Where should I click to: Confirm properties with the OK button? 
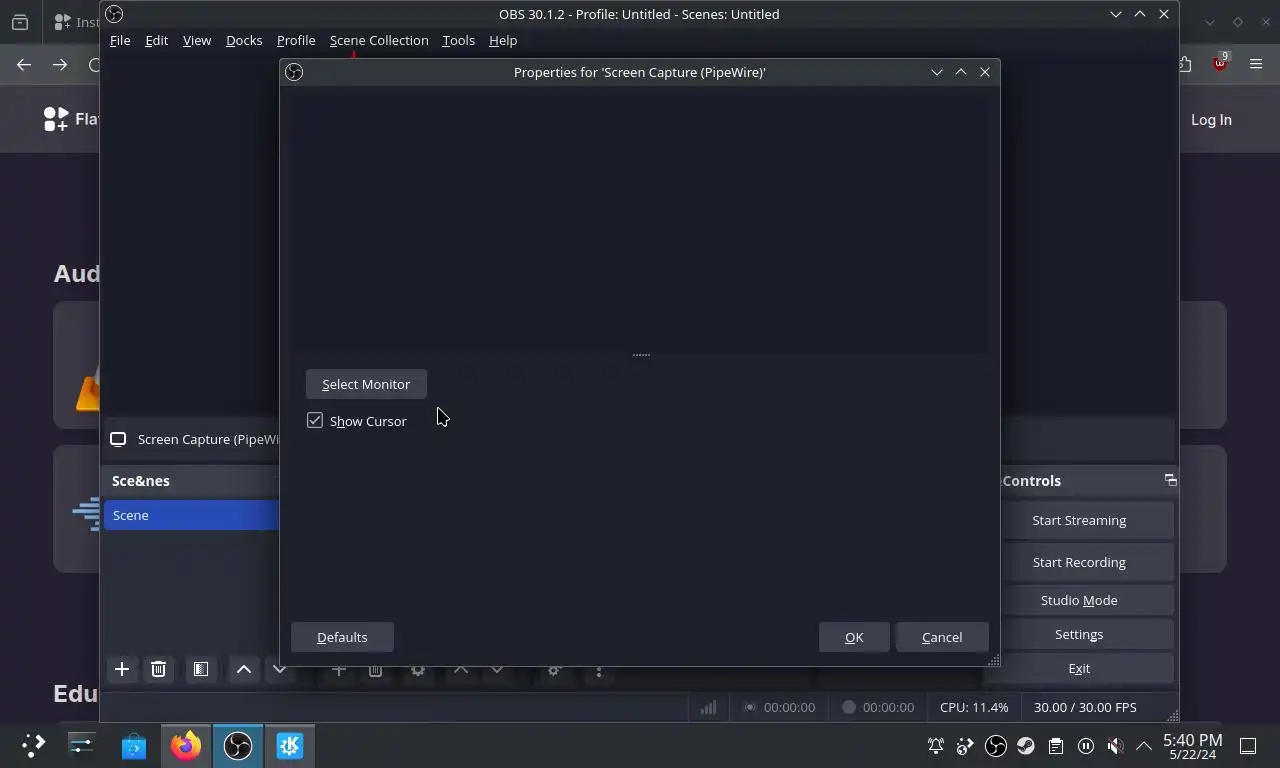(x=854, y=637)
